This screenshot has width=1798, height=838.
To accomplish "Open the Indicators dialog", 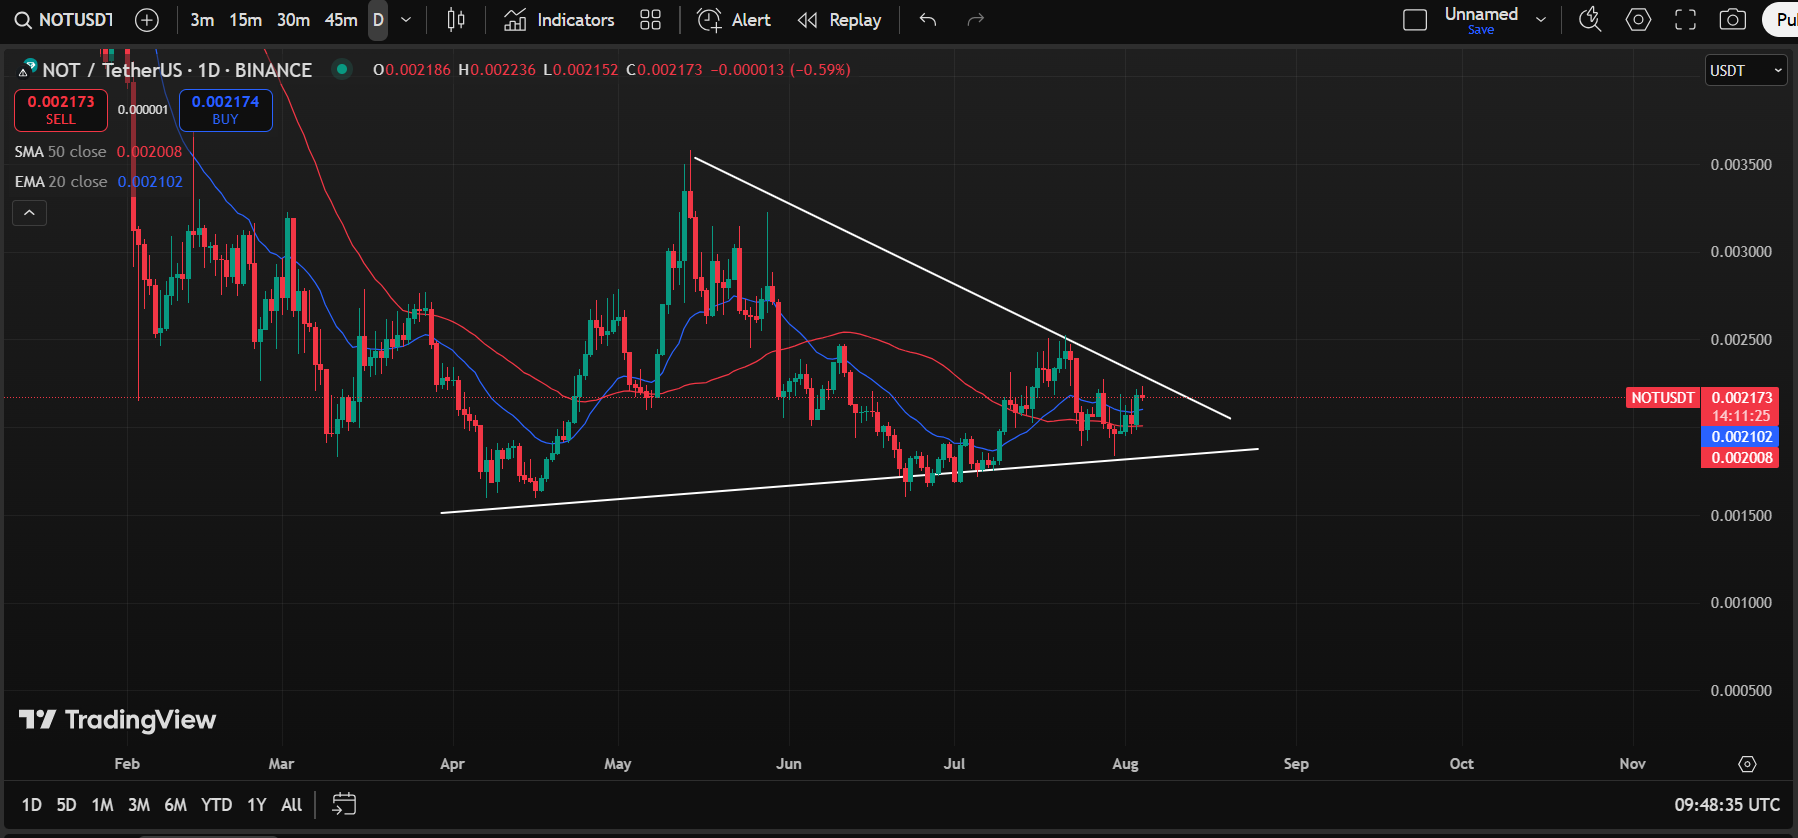I will pos(559,20).
